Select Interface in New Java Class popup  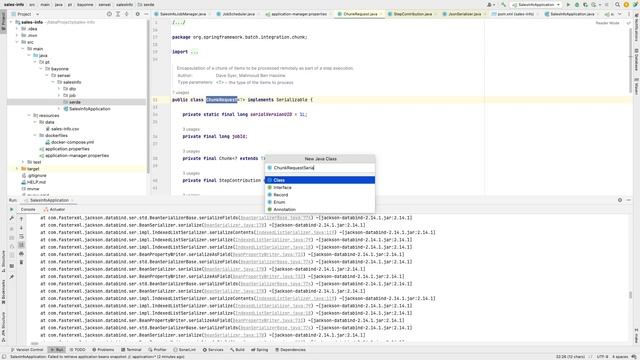tap(320, 187)
